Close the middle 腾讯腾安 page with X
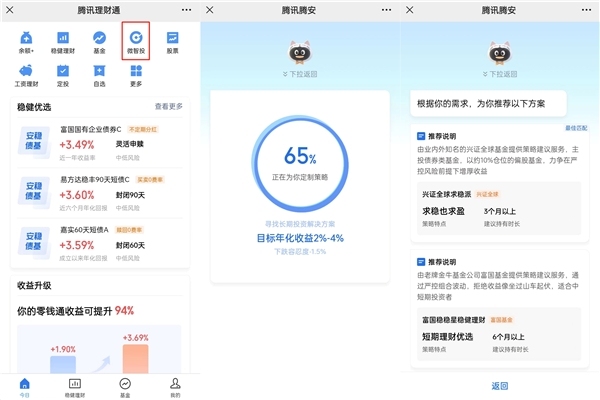 pos(210,10)
